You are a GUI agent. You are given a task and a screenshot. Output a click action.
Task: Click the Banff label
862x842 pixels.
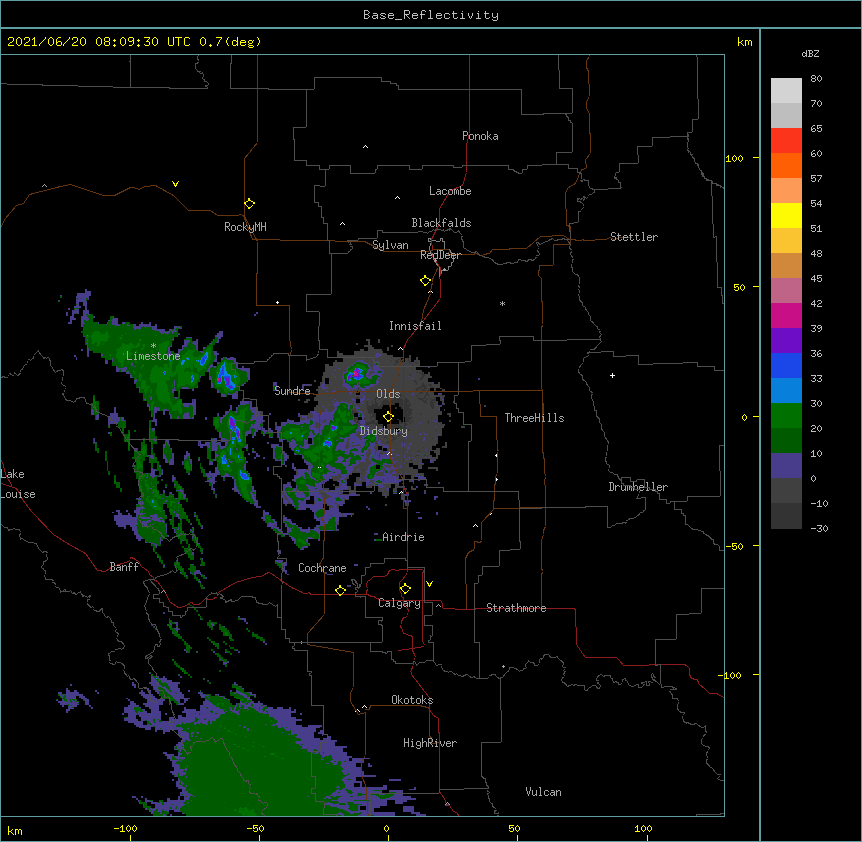pos(124,567)
